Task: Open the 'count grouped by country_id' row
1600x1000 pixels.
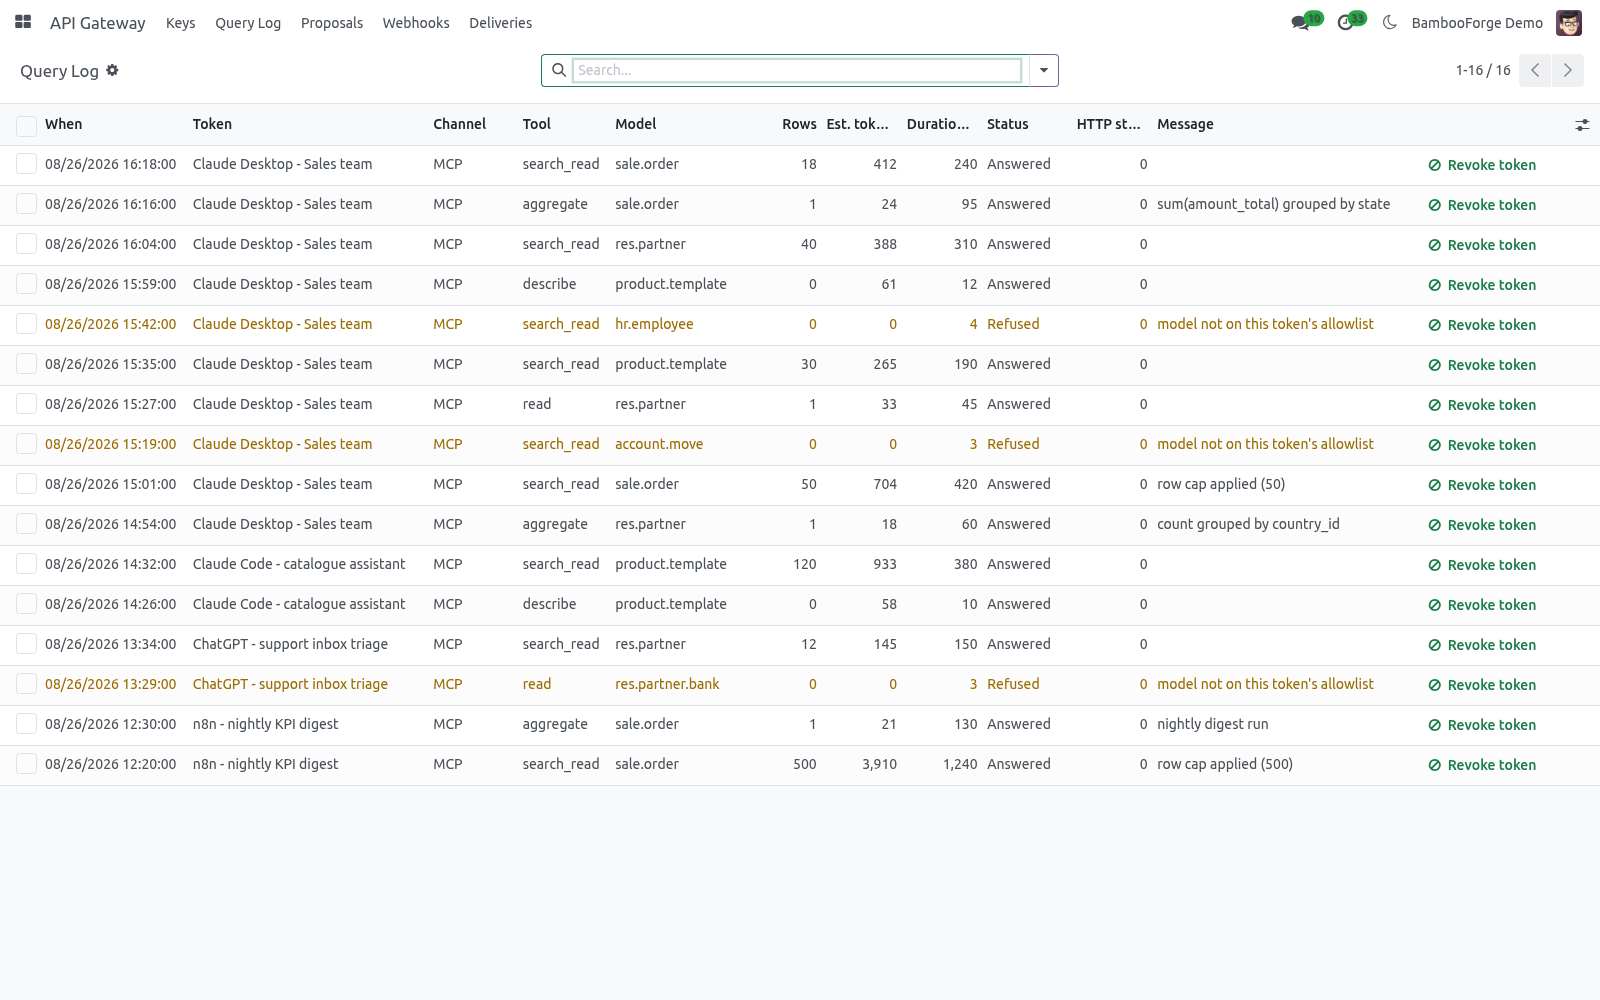Action: point(800,524)
